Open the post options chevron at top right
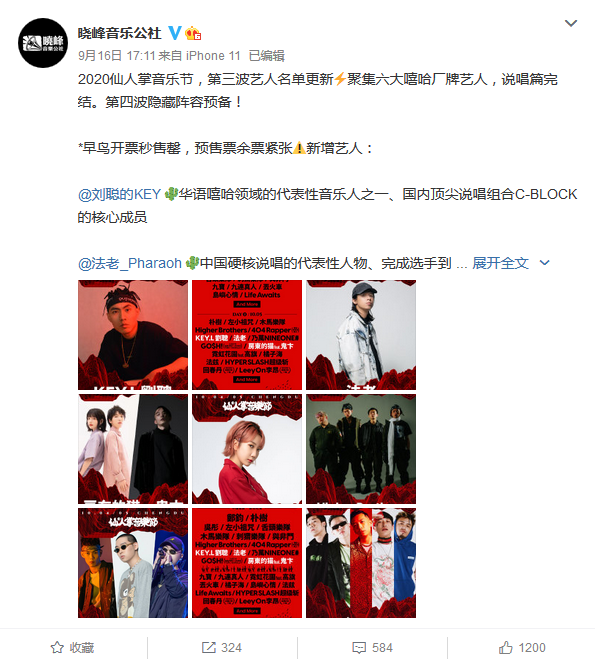This screenshot has height=665, width=595. pyautogui.click(x=571, y=23)
